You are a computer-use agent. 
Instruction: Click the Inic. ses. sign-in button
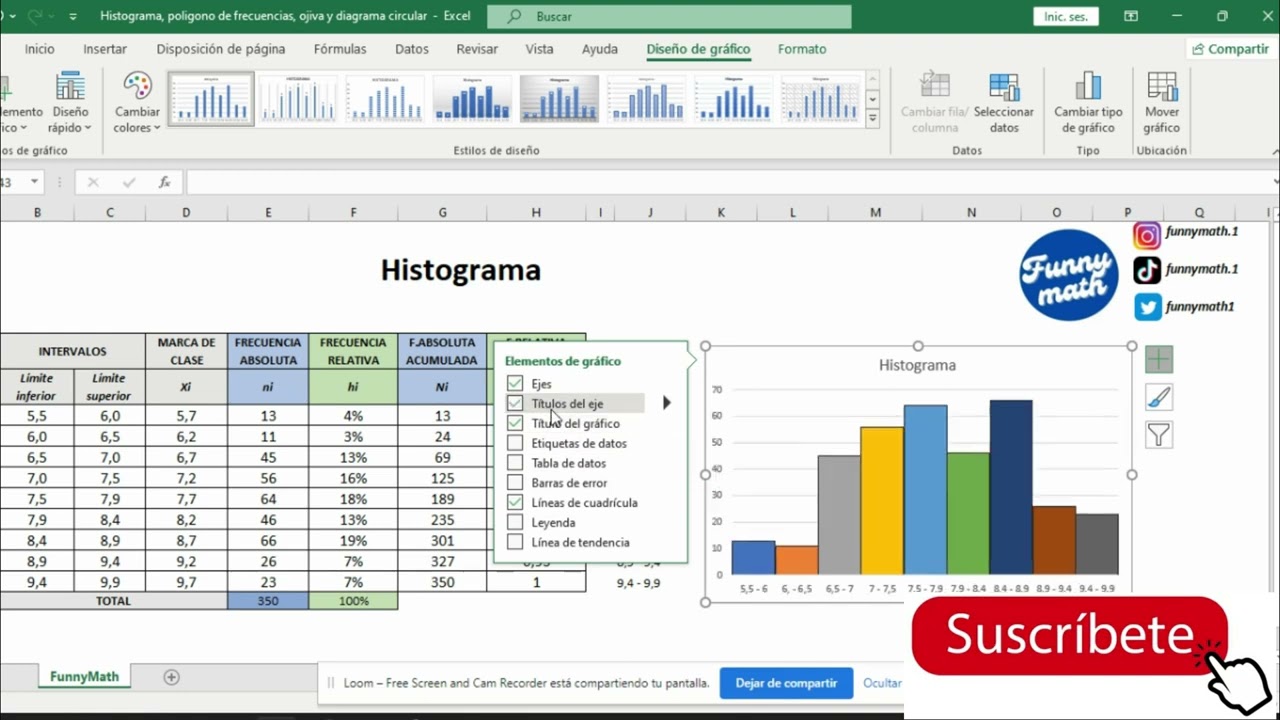coord(1066,16)
